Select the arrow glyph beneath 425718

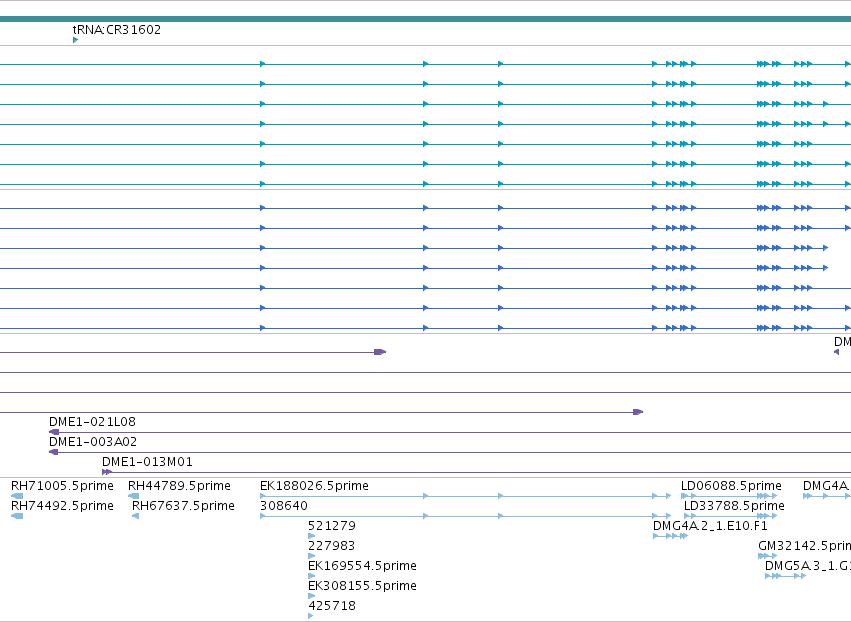click(x=310, y=616)
